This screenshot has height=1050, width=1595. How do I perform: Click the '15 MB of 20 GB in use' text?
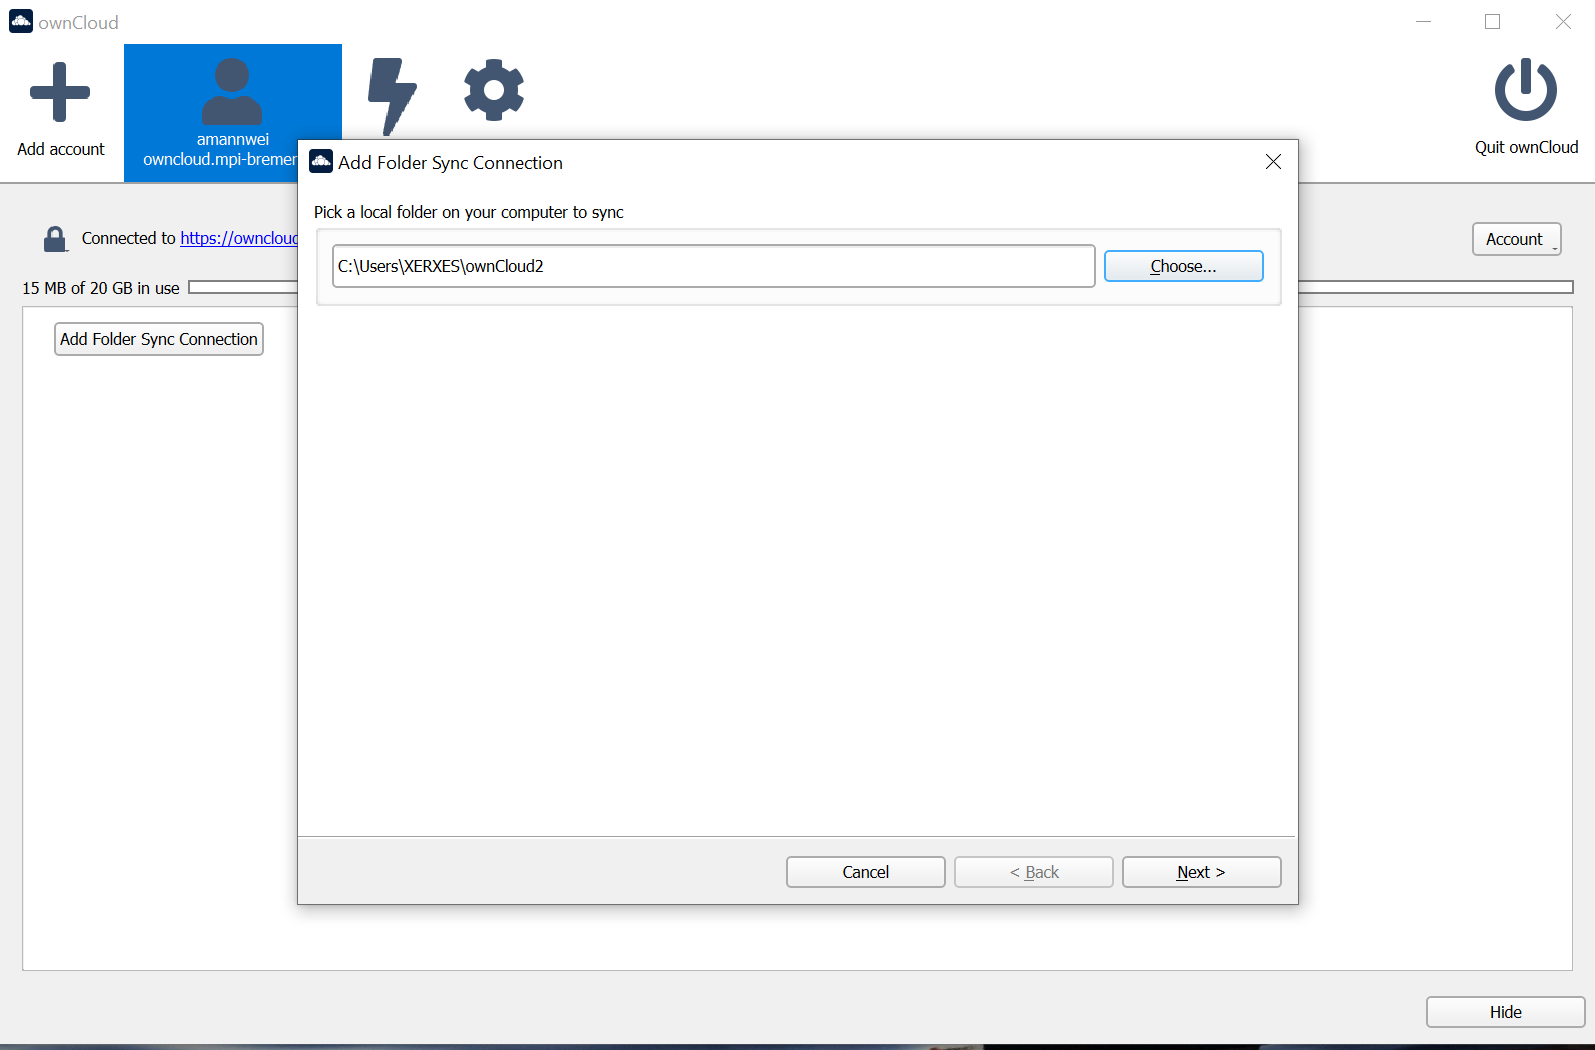click(101, 288)
